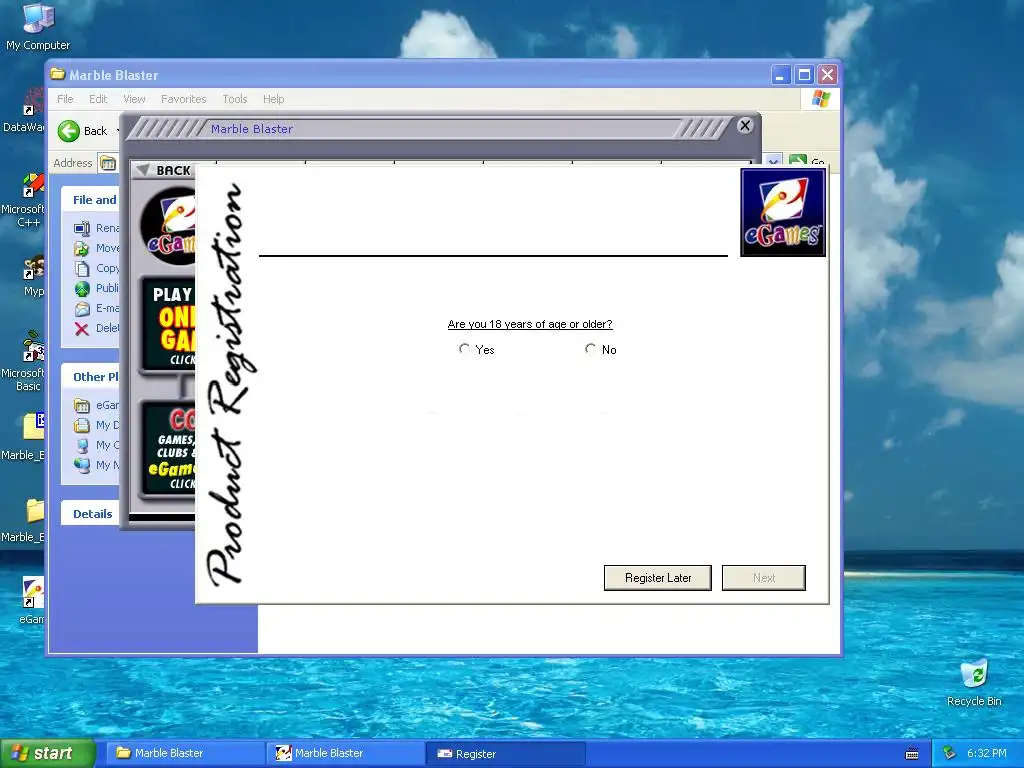Open My Computer icon in Other Places
The height and width of the screenshot is (768, 1024).
[82, 445]
